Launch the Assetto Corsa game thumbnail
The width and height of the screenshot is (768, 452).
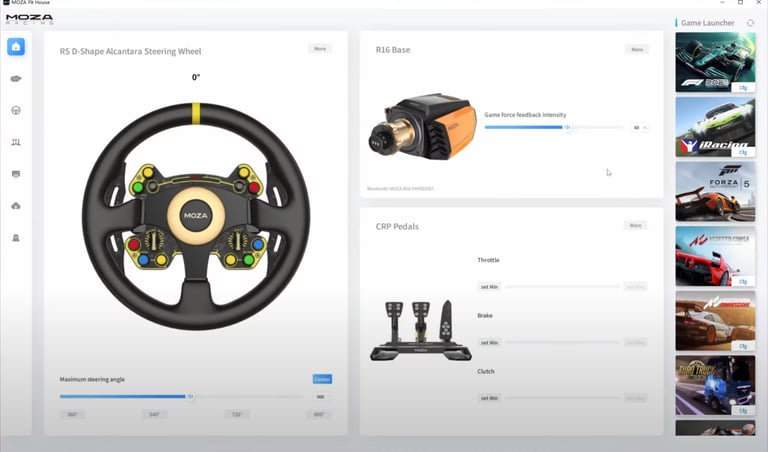coord(715,256)
